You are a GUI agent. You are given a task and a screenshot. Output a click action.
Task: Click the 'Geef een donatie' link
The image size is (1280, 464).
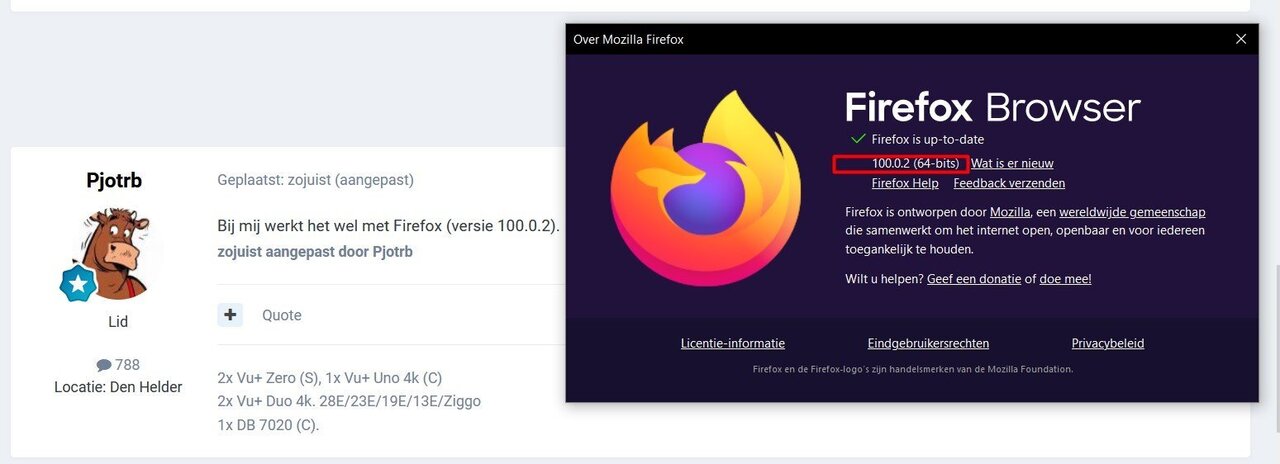pos(974,279)
